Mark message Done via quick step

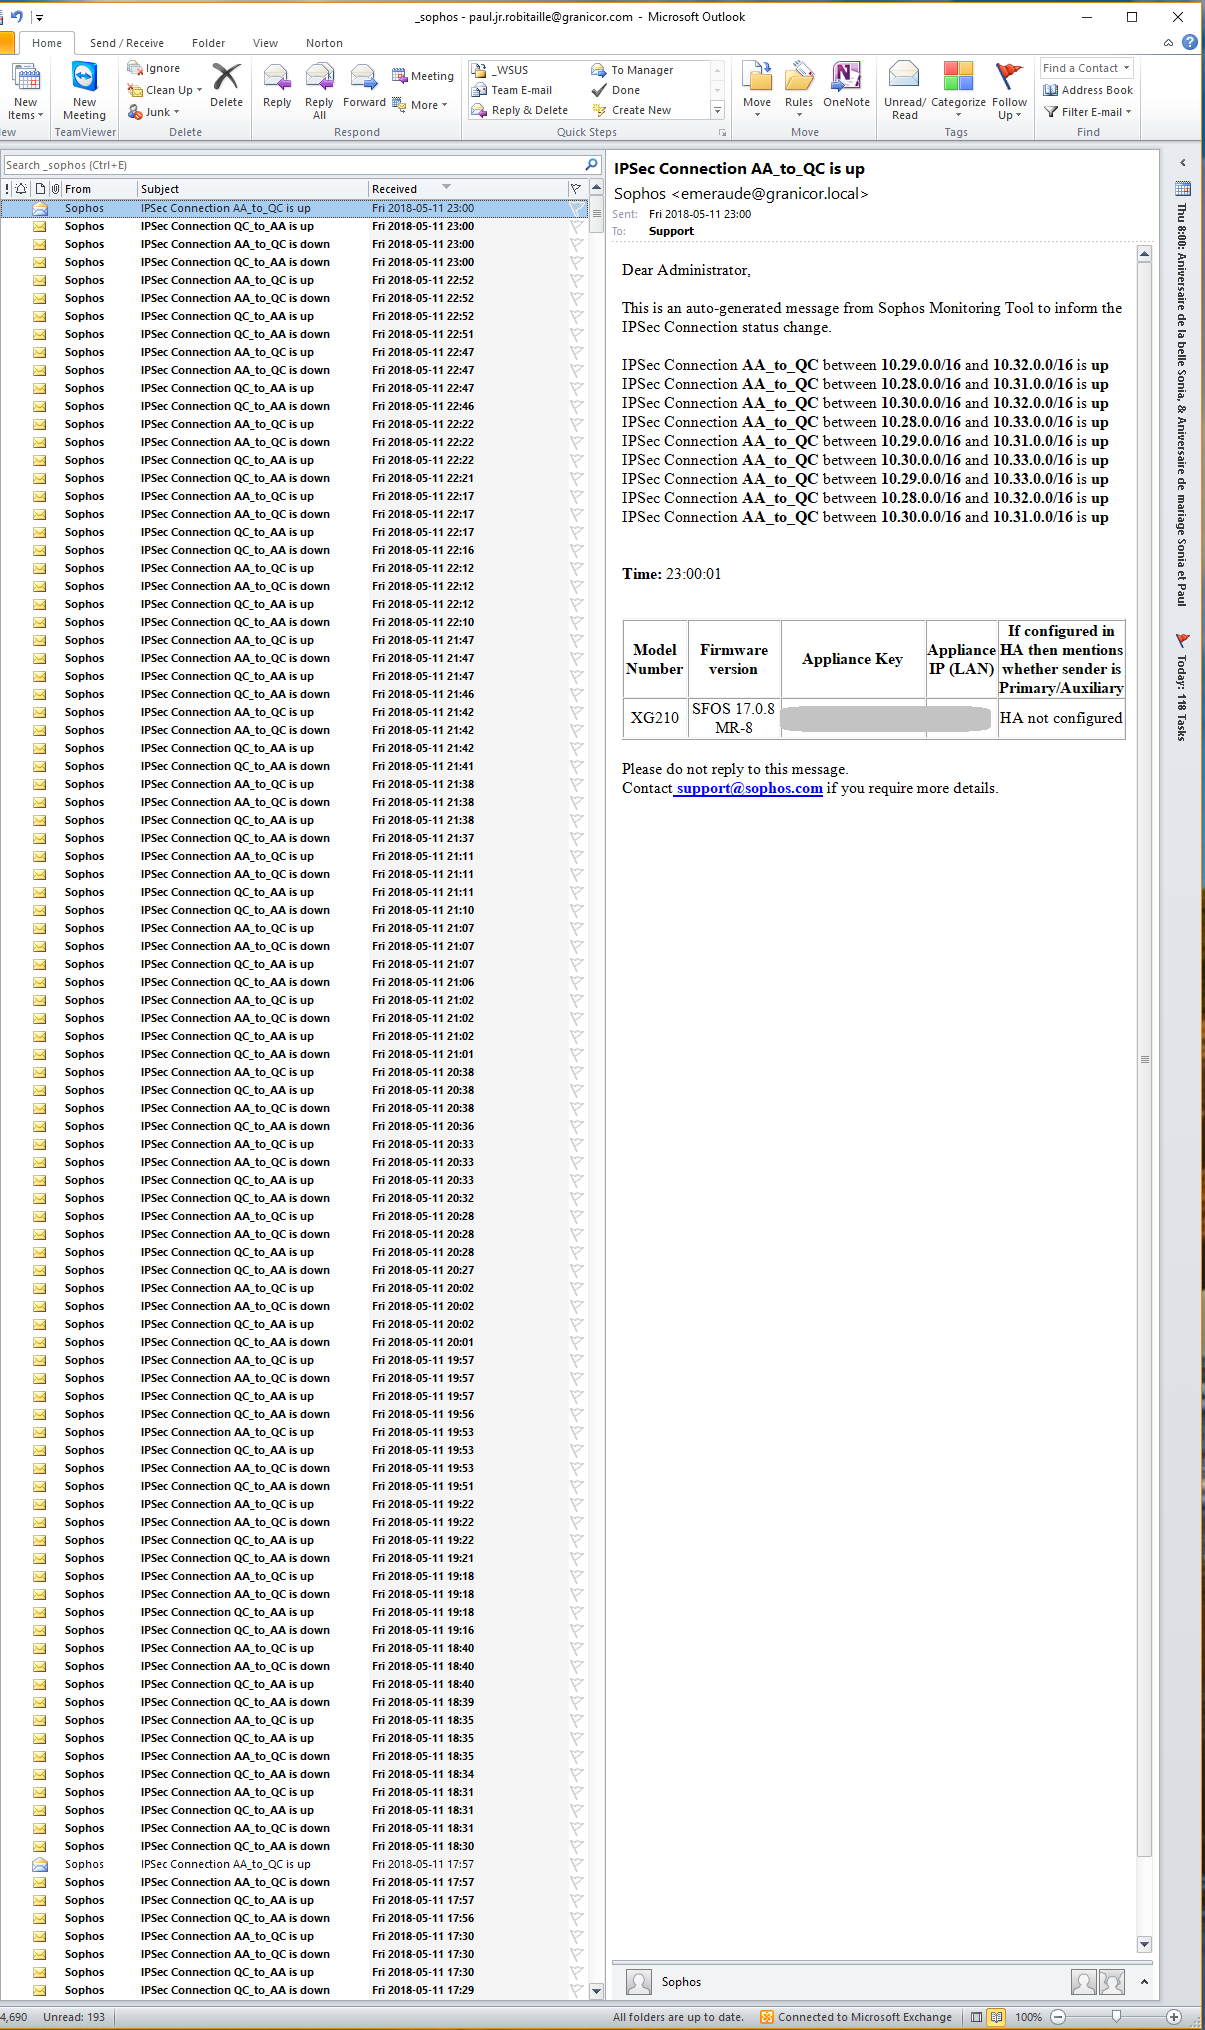coord(616,90)
